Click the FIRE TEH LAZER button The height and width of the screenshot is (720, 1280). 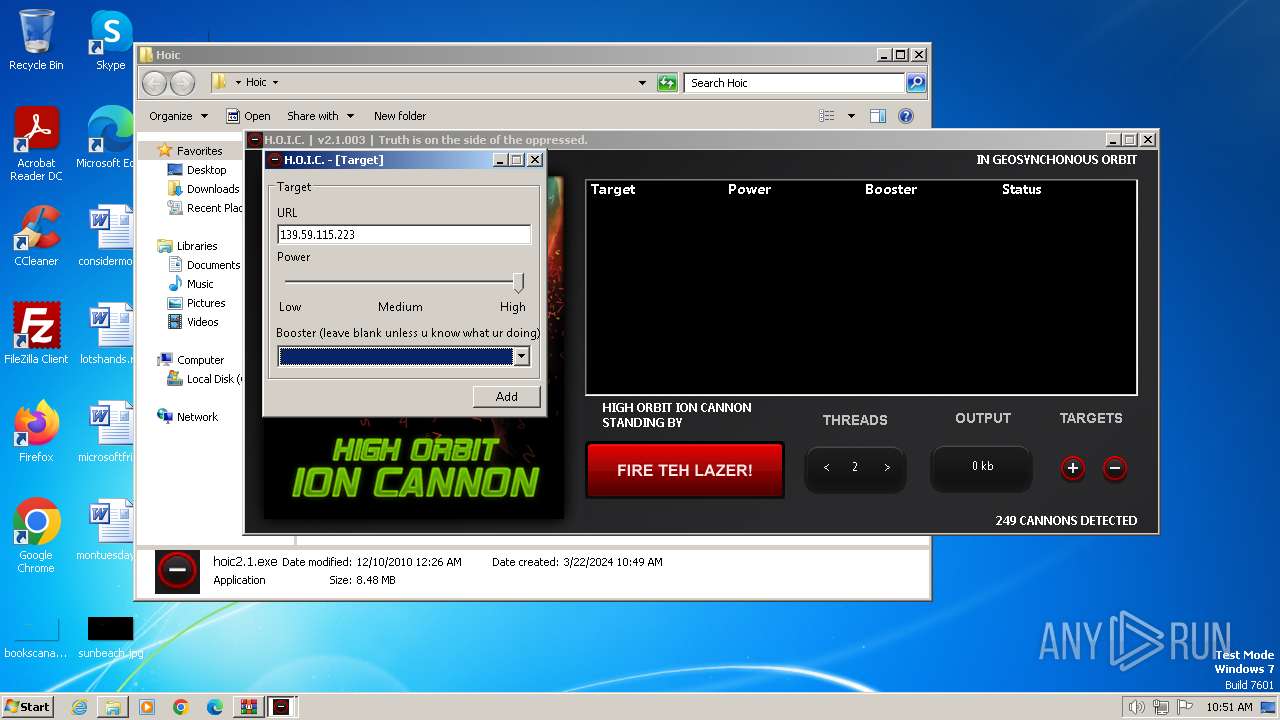click(685, 470)
